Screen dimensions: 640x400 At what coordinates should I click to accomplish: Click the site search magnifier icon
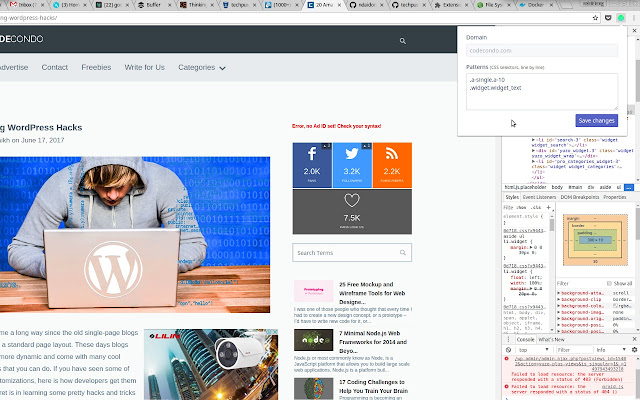402,41
